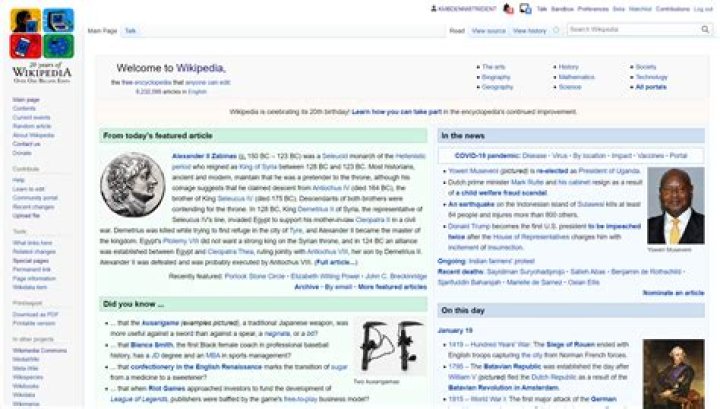Open the Donald Trump news link
The width and height of the screenshot is (720, 409).
coord(469,226)
